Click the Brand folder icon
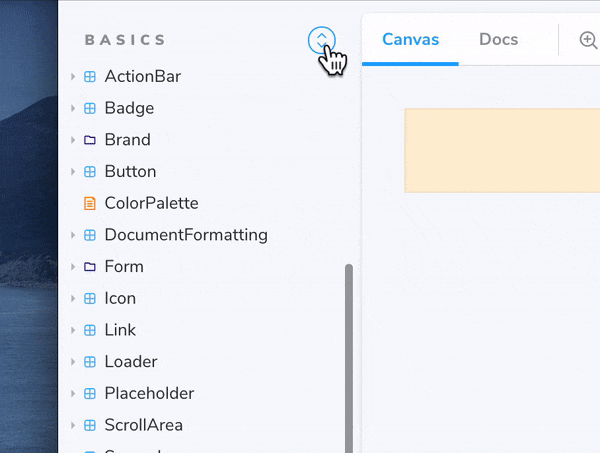 [x=90, y=140]
